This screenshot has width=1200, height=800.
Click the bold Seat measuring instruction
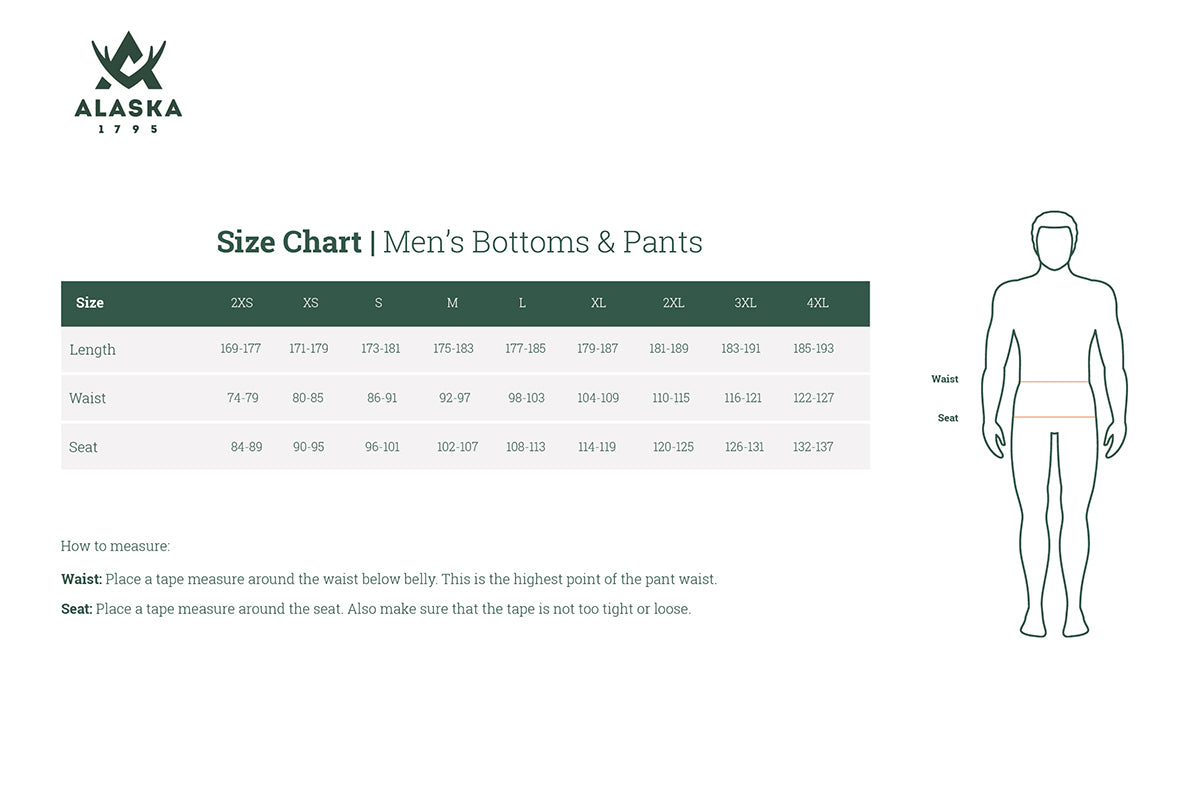[x=77, y=609]
